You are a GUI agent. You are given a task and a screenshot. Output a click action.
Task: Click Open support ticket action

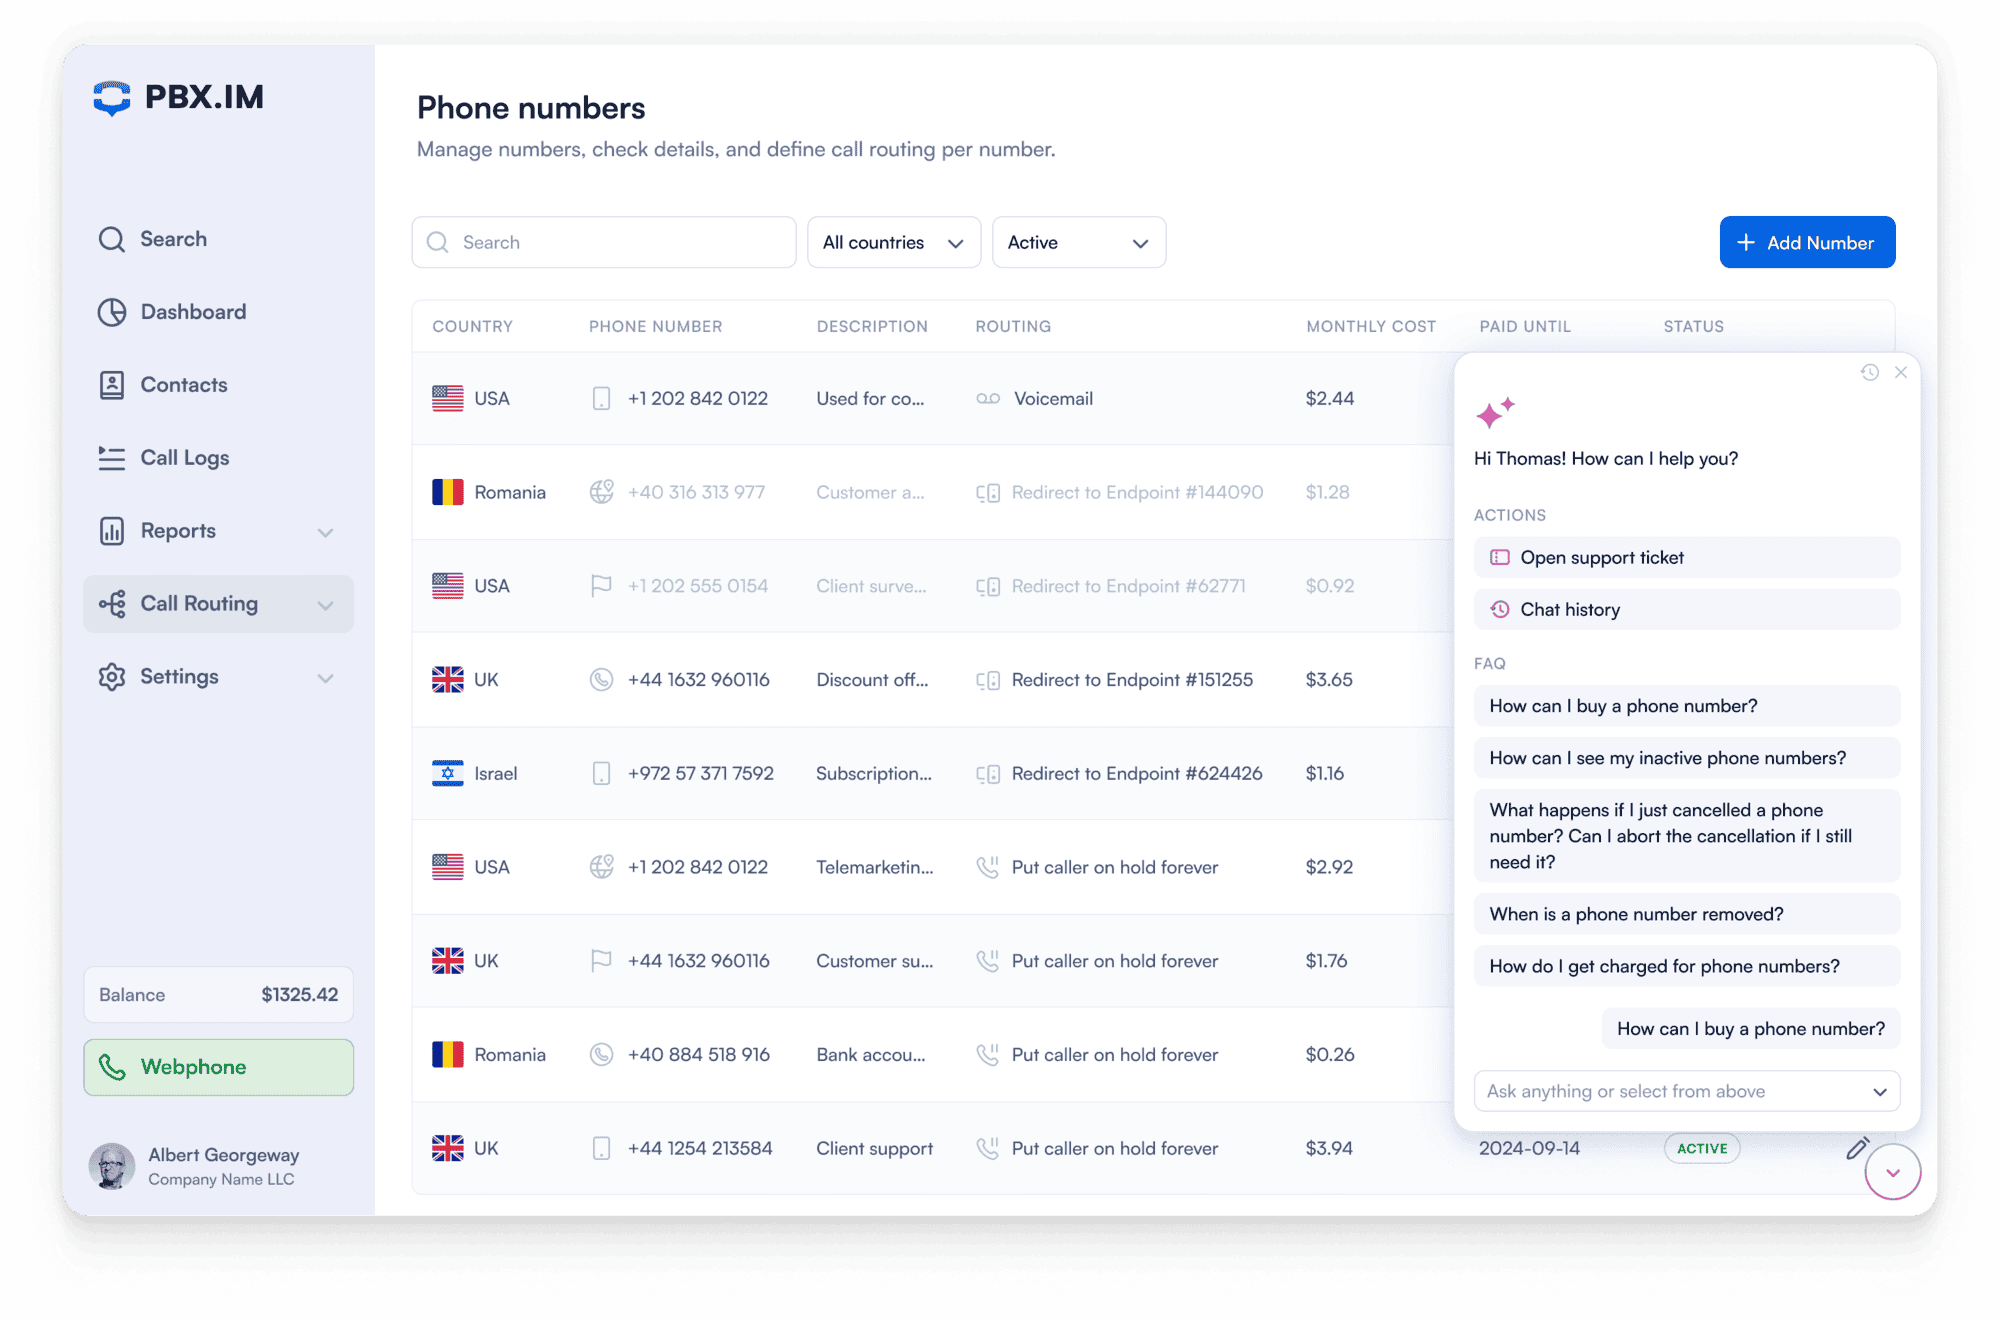coord(1687,558)
